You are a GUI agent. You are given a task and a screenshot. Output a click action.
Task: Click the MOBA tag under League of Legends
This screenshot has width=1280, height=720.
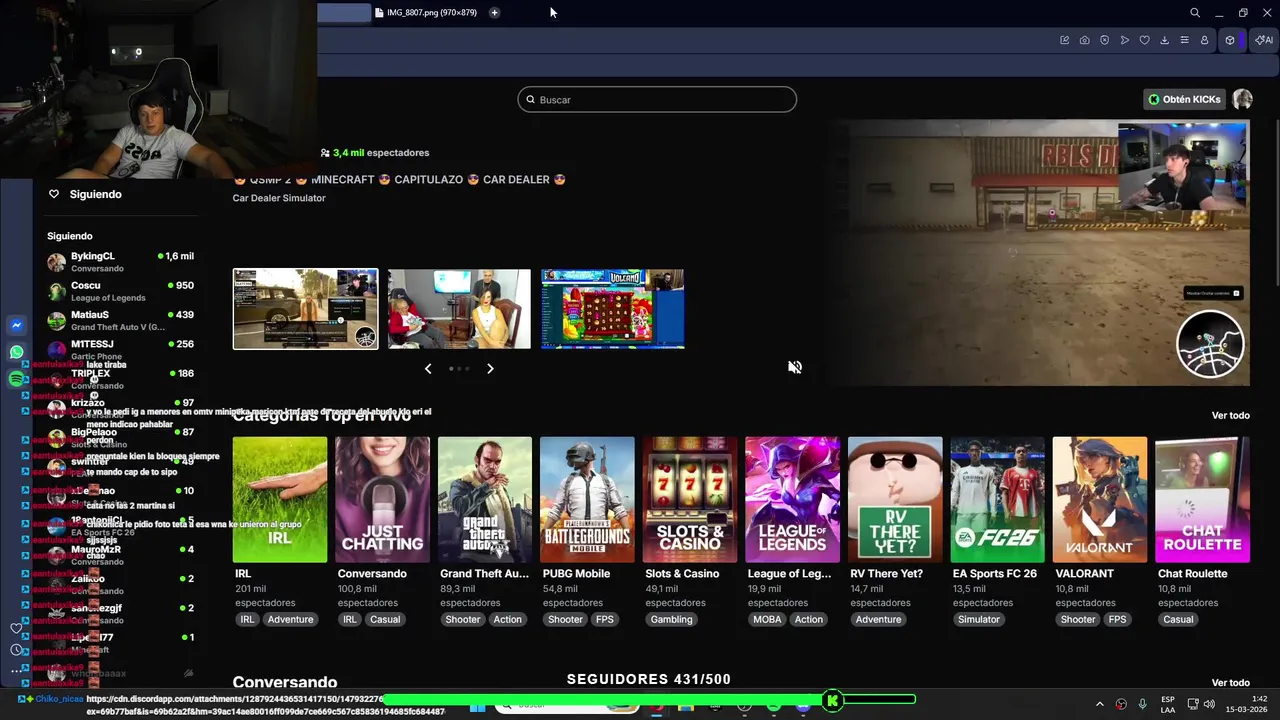(767, 619)
